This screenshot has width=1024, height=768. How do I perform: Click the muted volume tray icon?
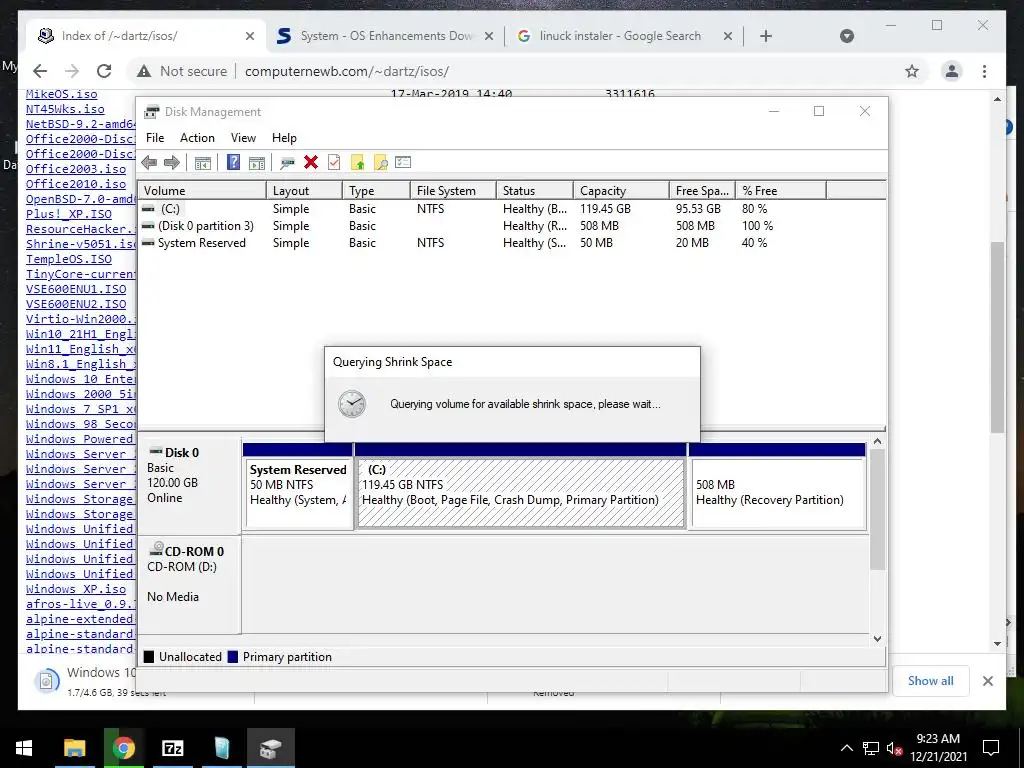click(894, 748)
